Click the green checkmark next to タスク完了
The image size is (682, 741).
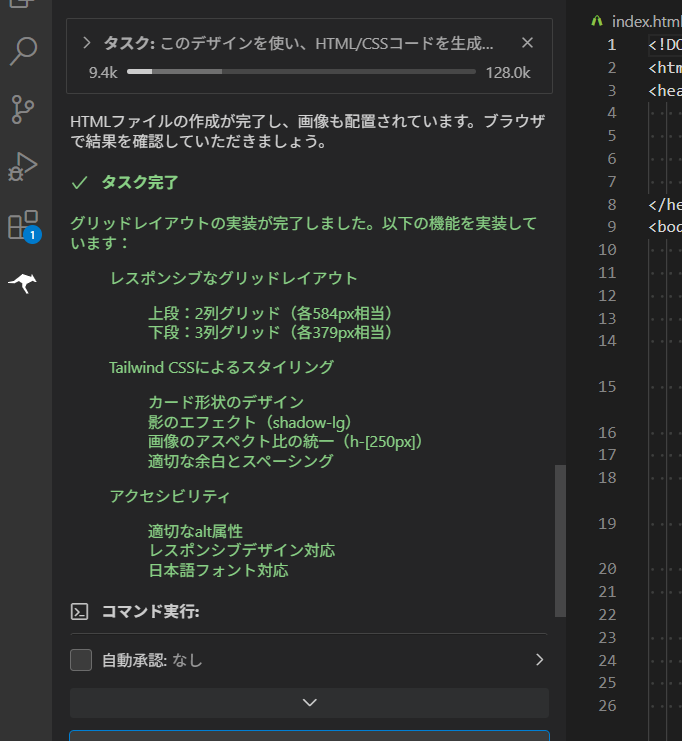click(x=80, y=183)
